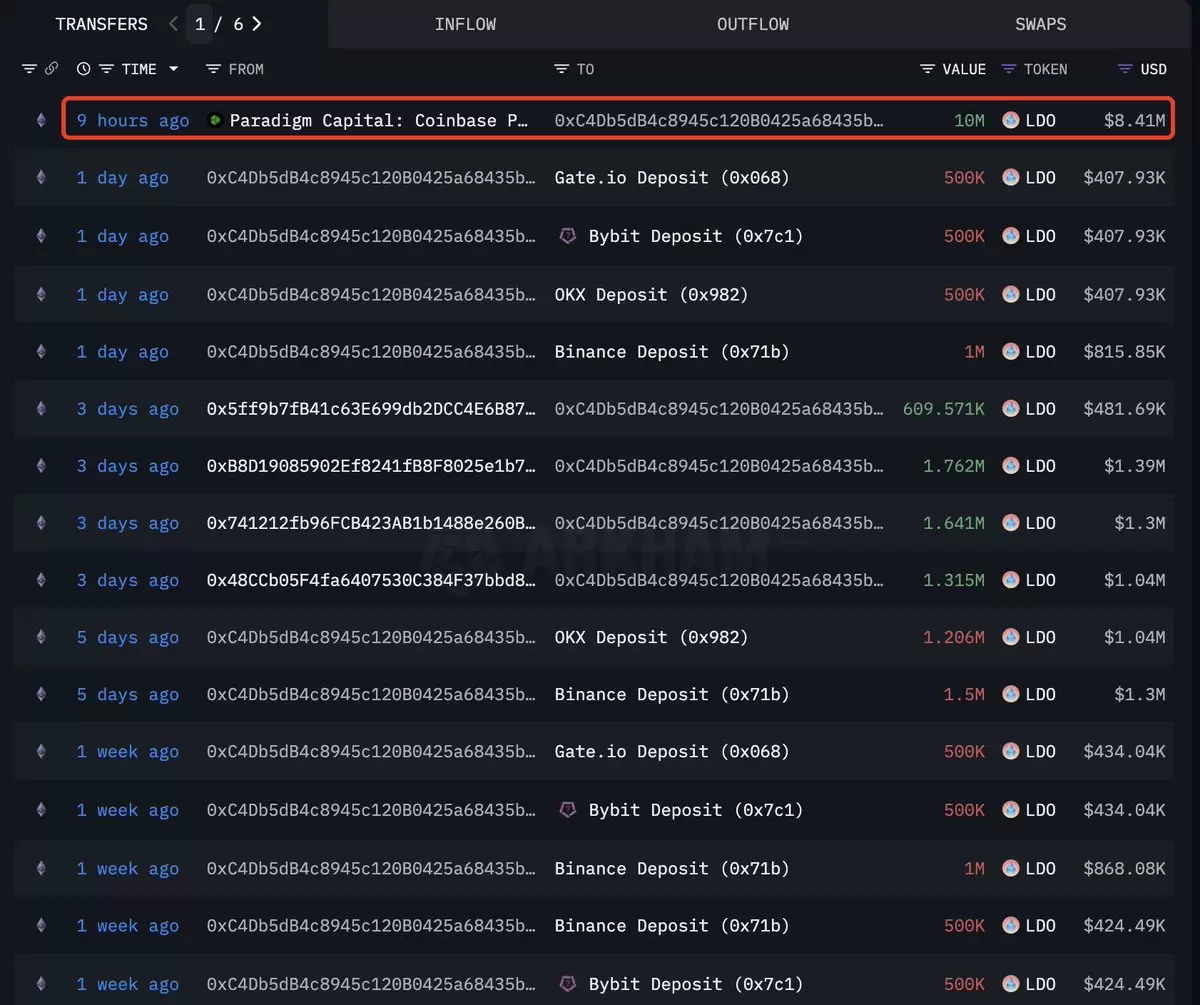This screenshot has height=1005, width=1200.
Task: Open OKX Deposit link in 1.206M row
Action: point(651,637)
